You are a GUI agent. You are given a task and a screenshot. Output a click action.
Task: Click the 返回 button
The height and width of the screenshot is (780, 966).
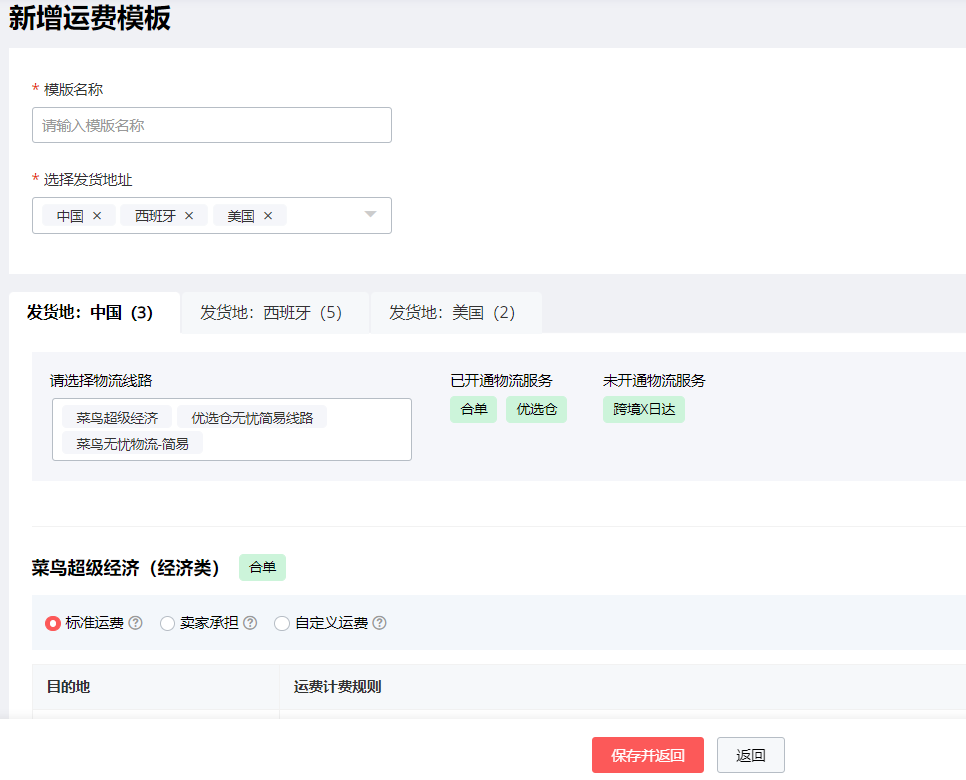(750, 755)
